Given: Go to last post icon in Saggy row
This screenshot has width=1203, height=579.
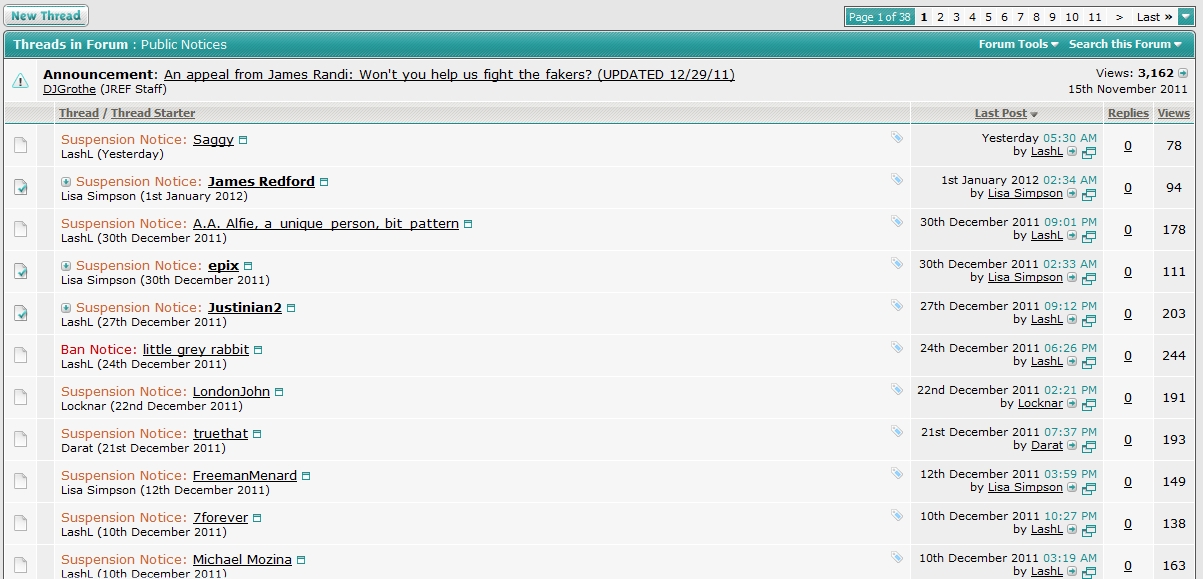Looking at the screenshot, I should [1072, 152].
